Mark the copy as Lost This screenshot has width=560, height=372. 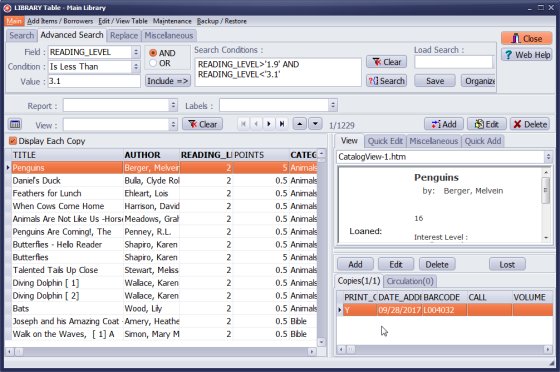[x=507, y=265]
